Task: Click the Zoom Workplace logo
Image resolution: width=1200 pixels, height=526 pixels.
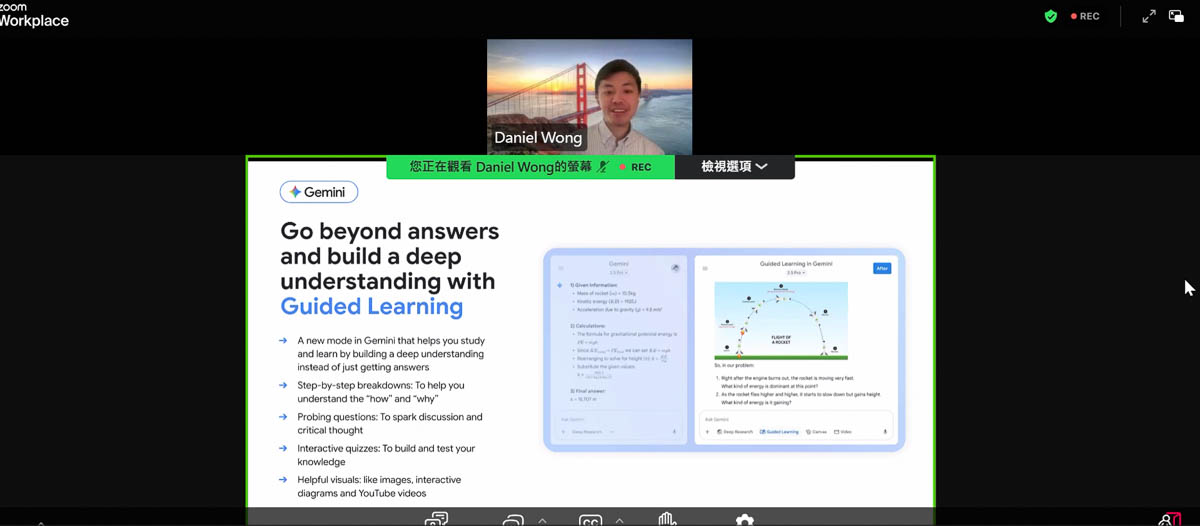Action: pyautogui.click(x=32, y=14)
